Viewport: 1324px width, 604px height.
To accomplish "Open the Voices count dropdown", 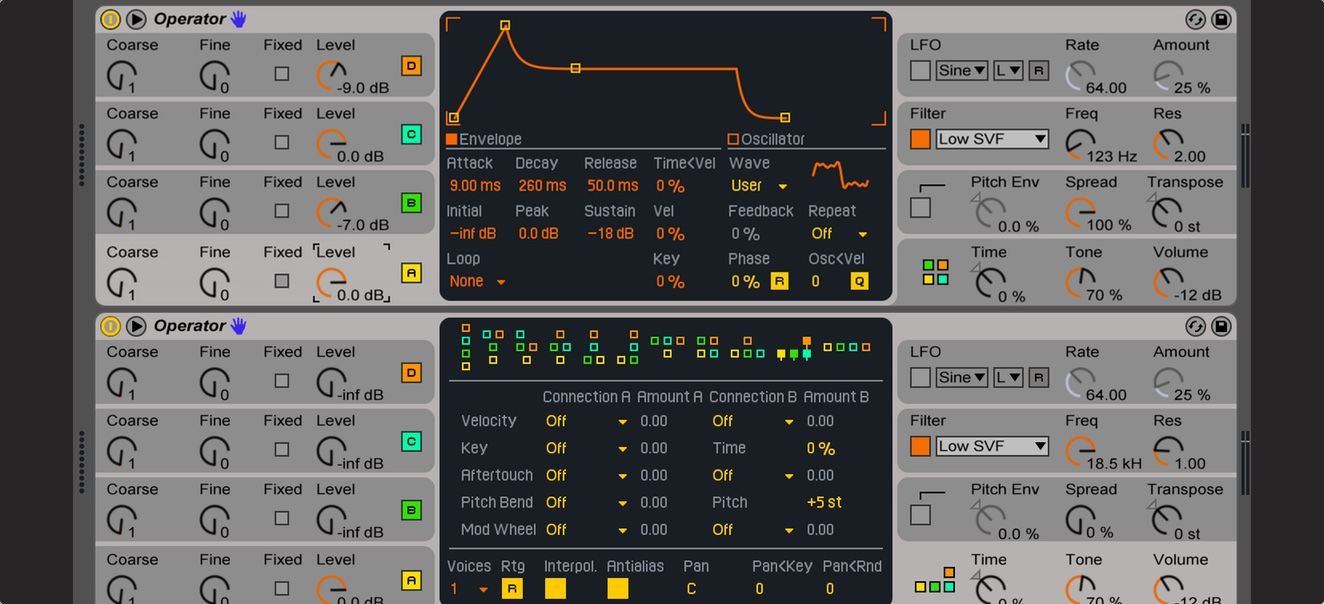I will click(x=469, y=589).
